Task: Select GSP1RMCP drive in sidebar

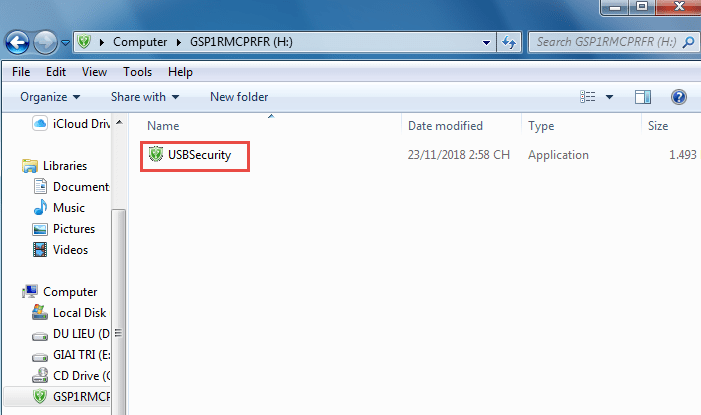Action: pos(81,397)
